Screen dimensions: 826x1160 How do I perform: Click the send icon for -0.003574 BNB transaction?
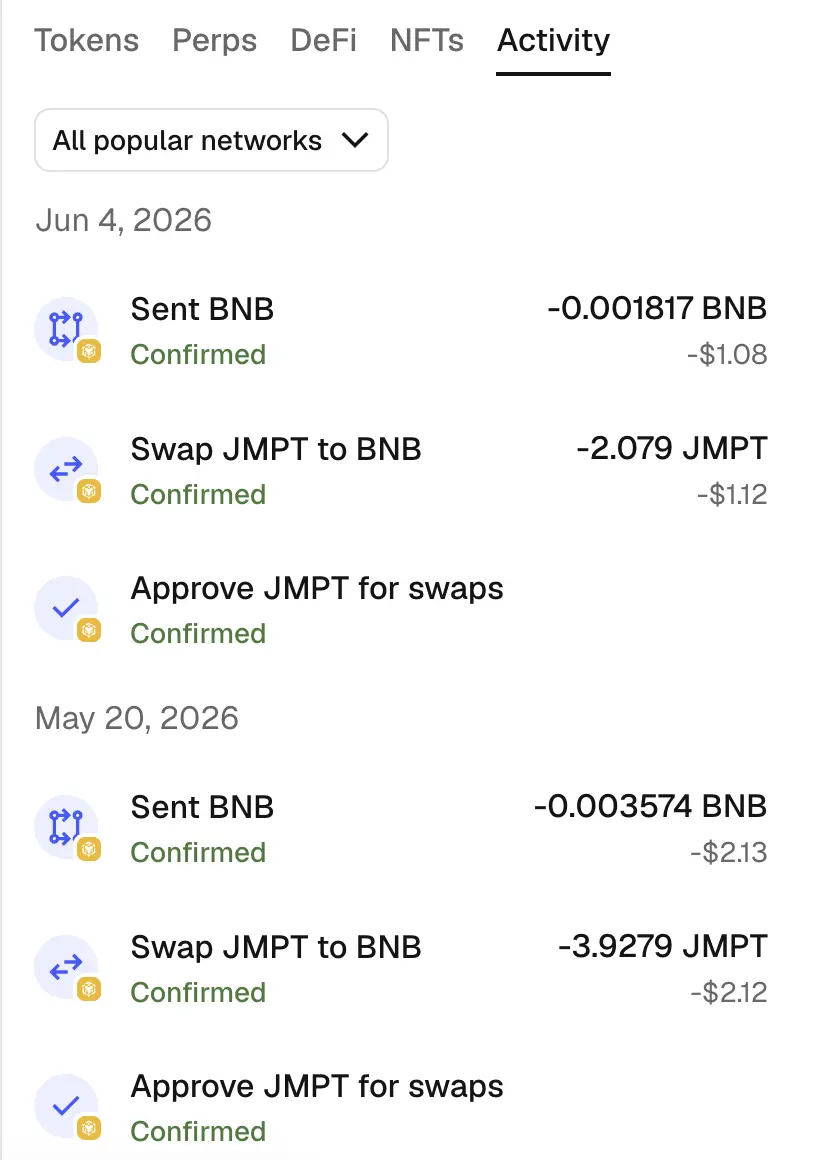point(65,827)
